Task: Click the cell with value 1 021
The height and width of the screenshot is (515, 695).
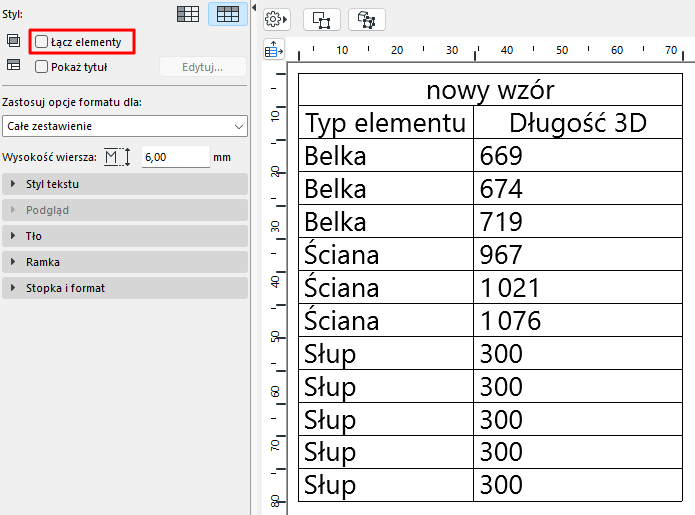Action: pyautogui.click(x=578, y=287)
